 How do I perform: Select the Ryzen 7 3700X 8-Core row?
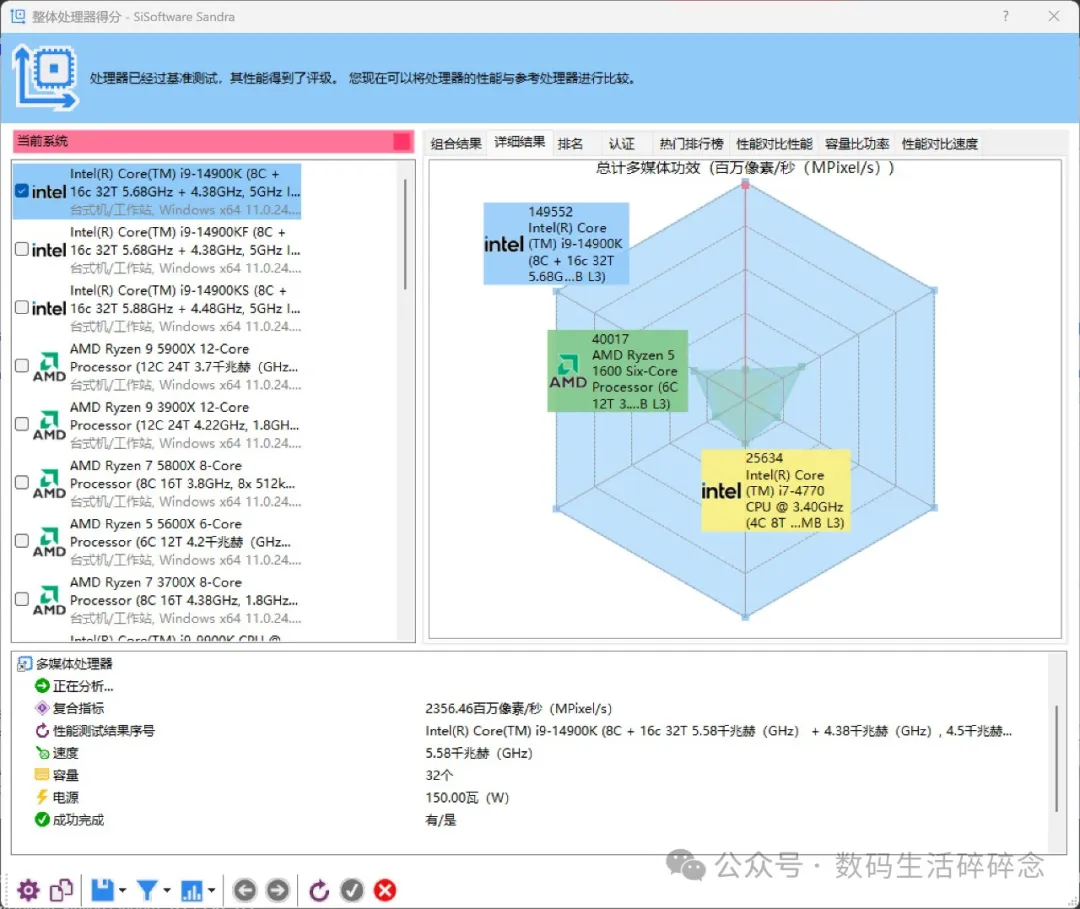pos(157,600)
